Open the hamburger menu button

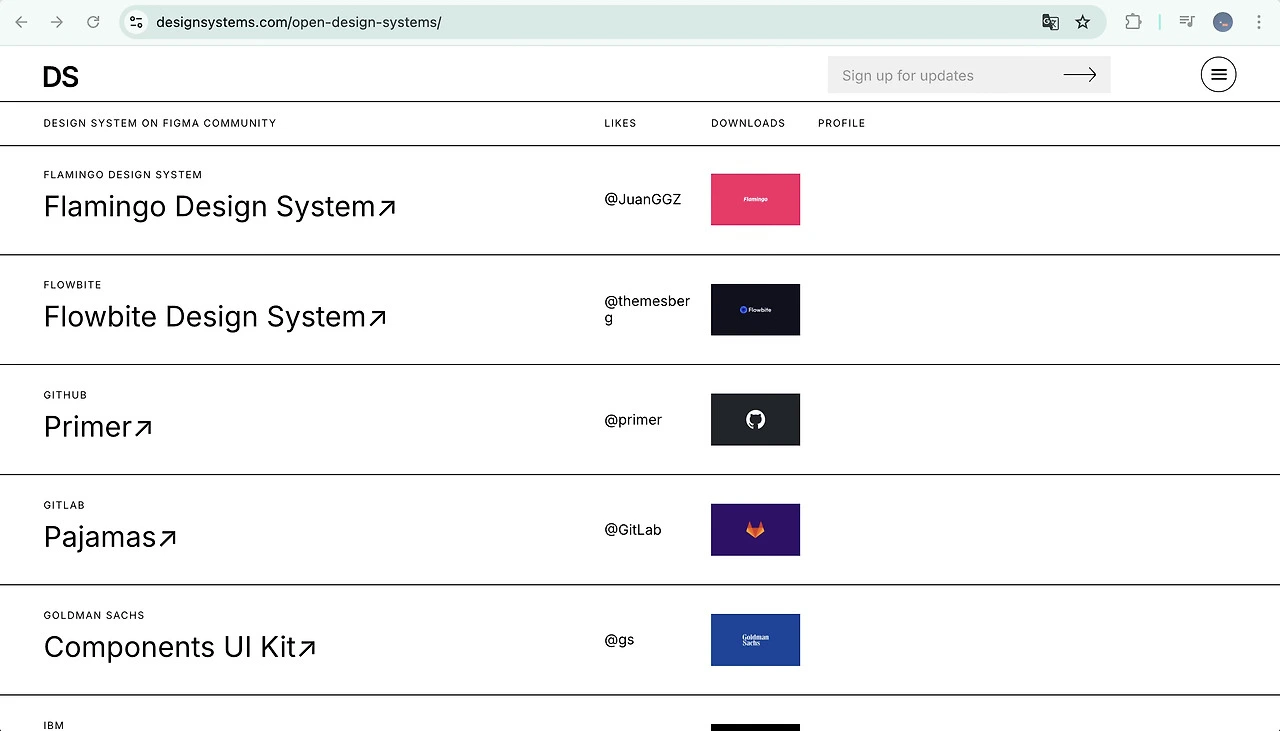(1218, 74)
